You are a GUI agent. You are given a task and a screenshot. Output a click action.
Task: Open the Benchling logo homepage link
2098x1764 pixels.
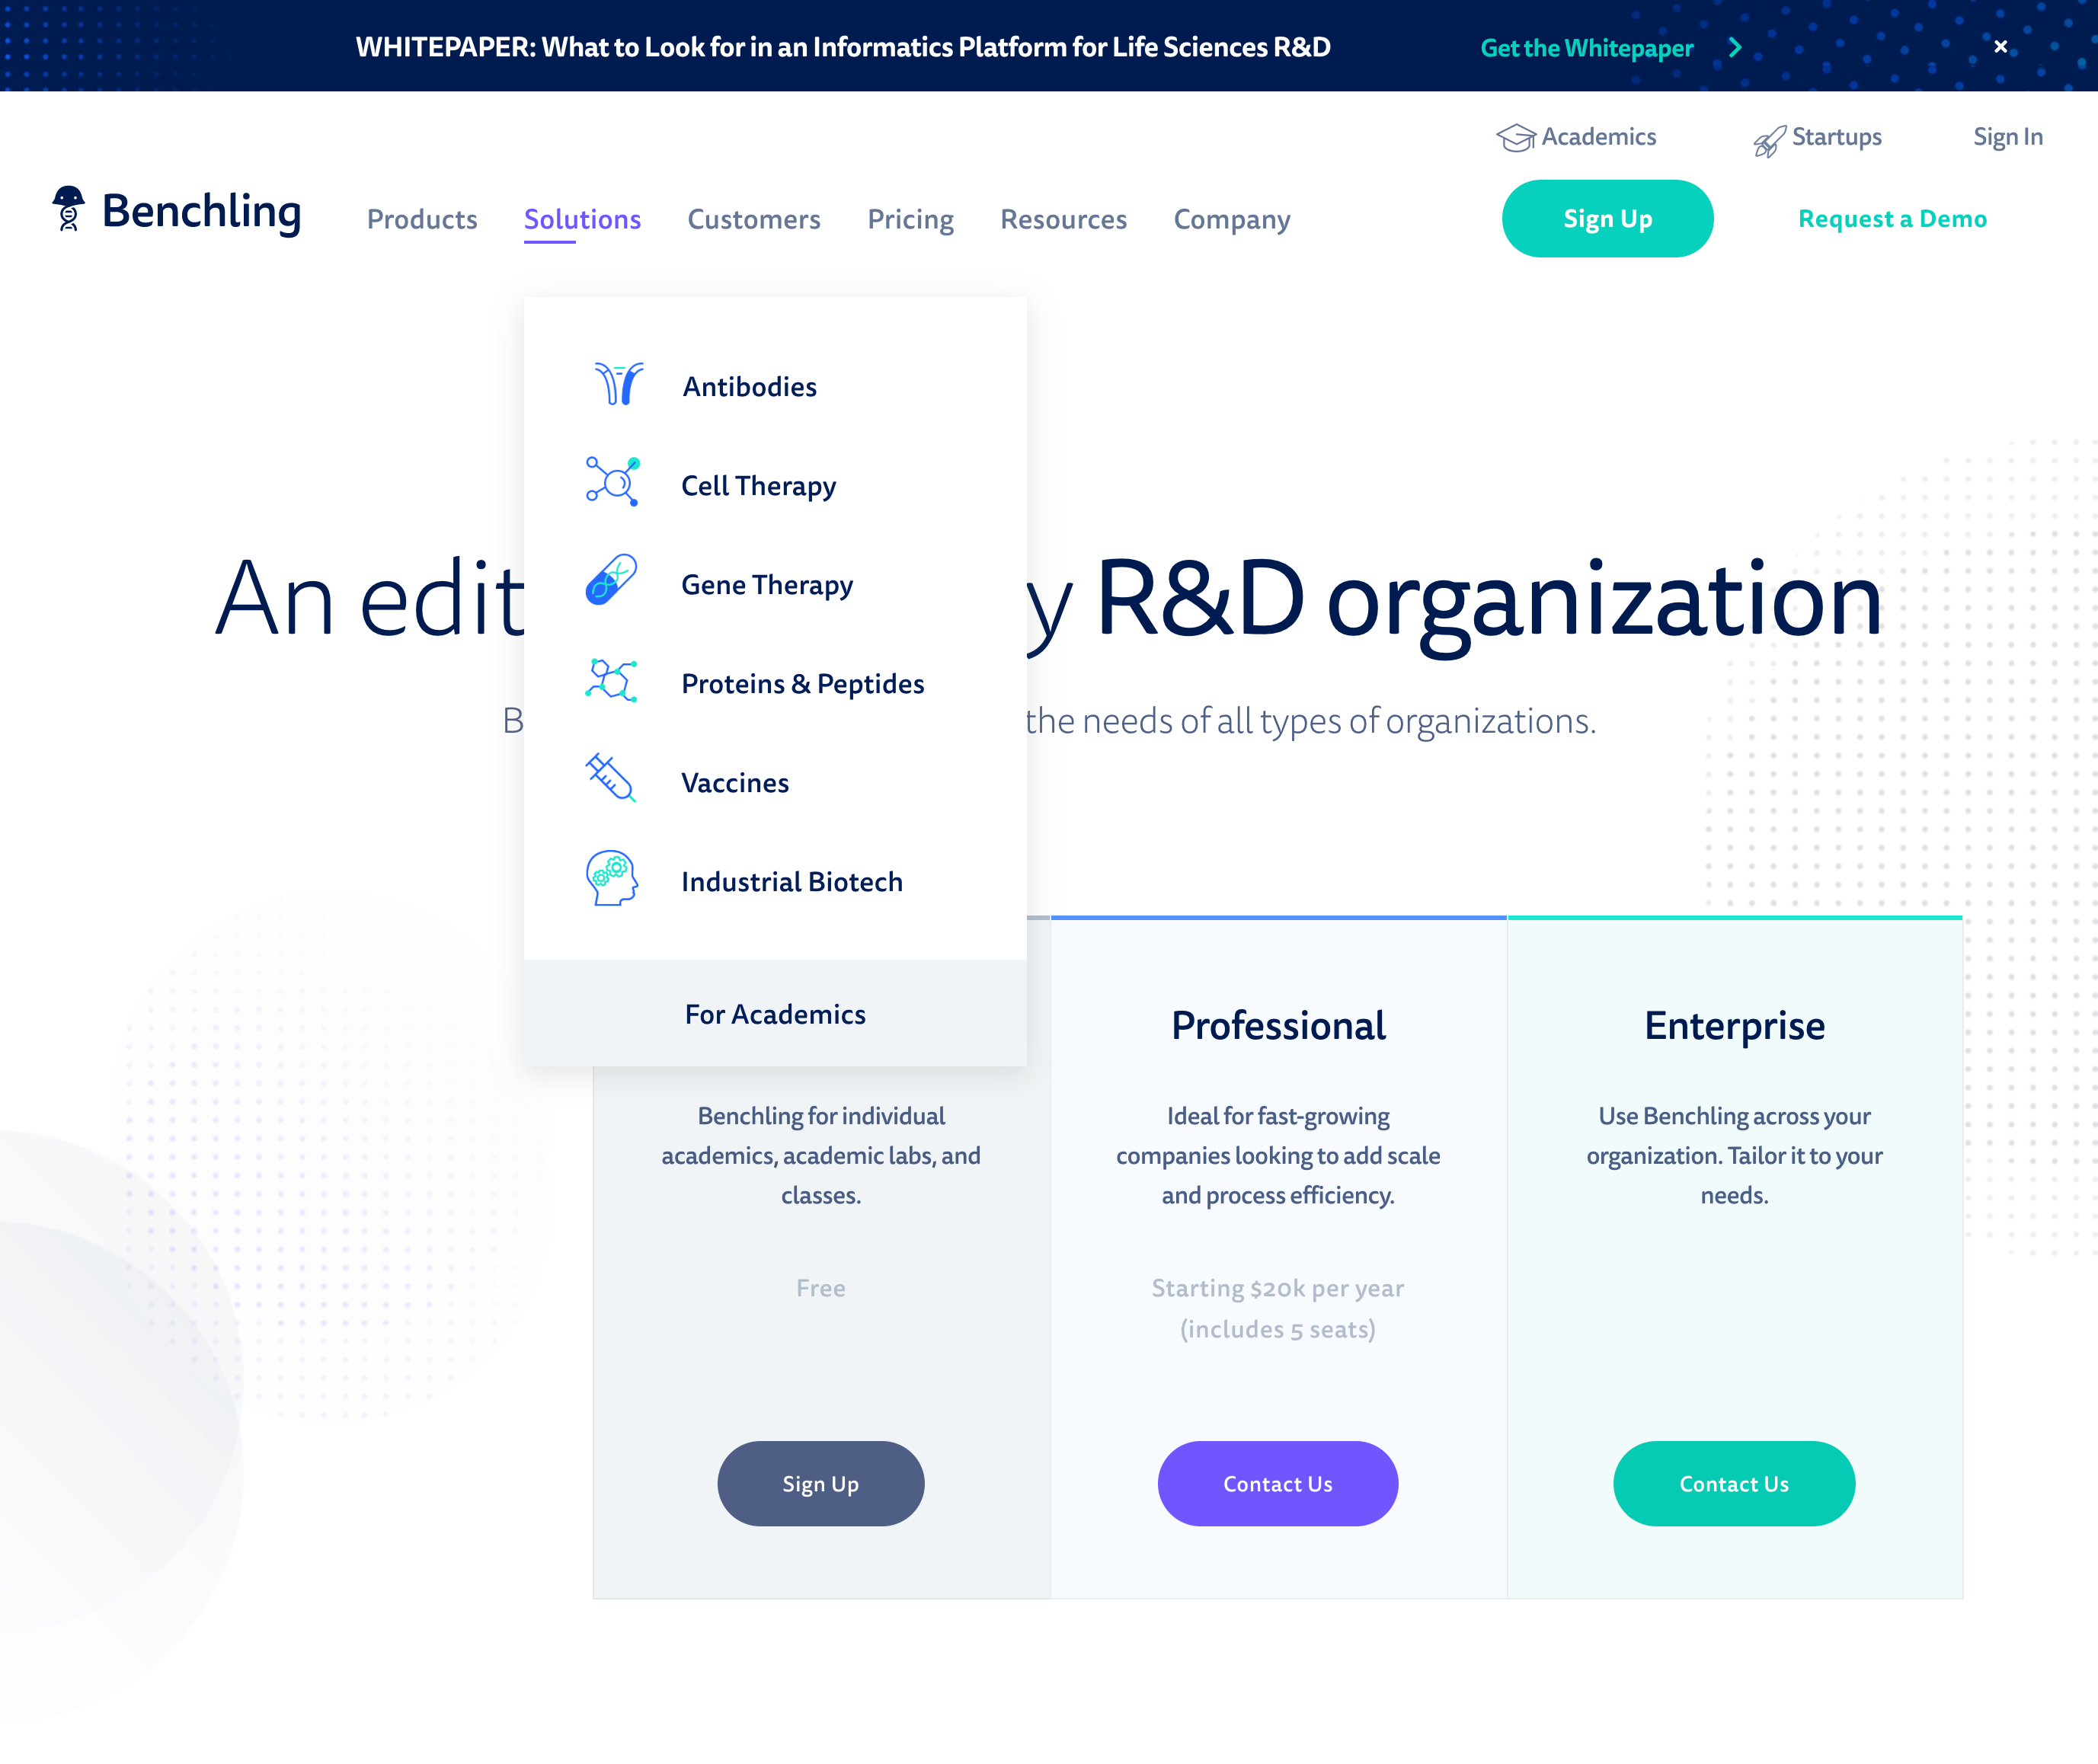click(176, 212)
